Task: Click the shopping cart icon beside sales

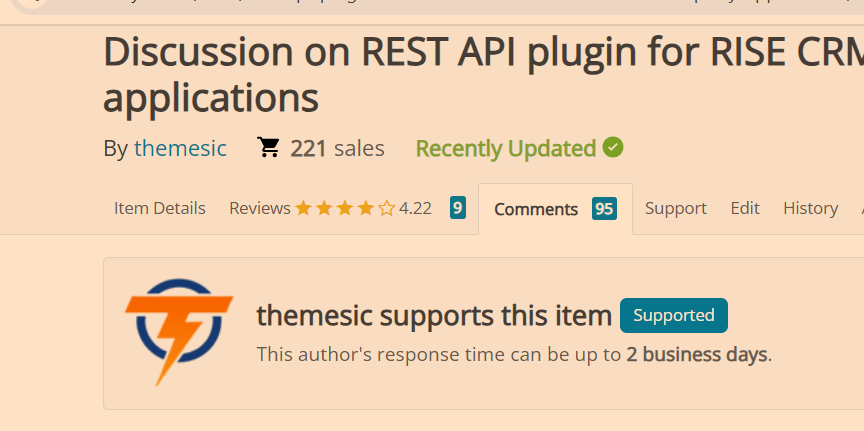Action: tap(268, 148)
